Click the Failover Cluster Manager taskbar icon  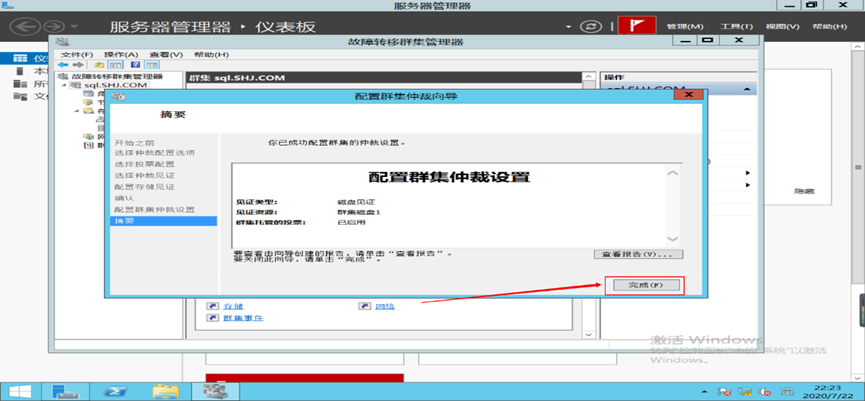pos(214,391)
